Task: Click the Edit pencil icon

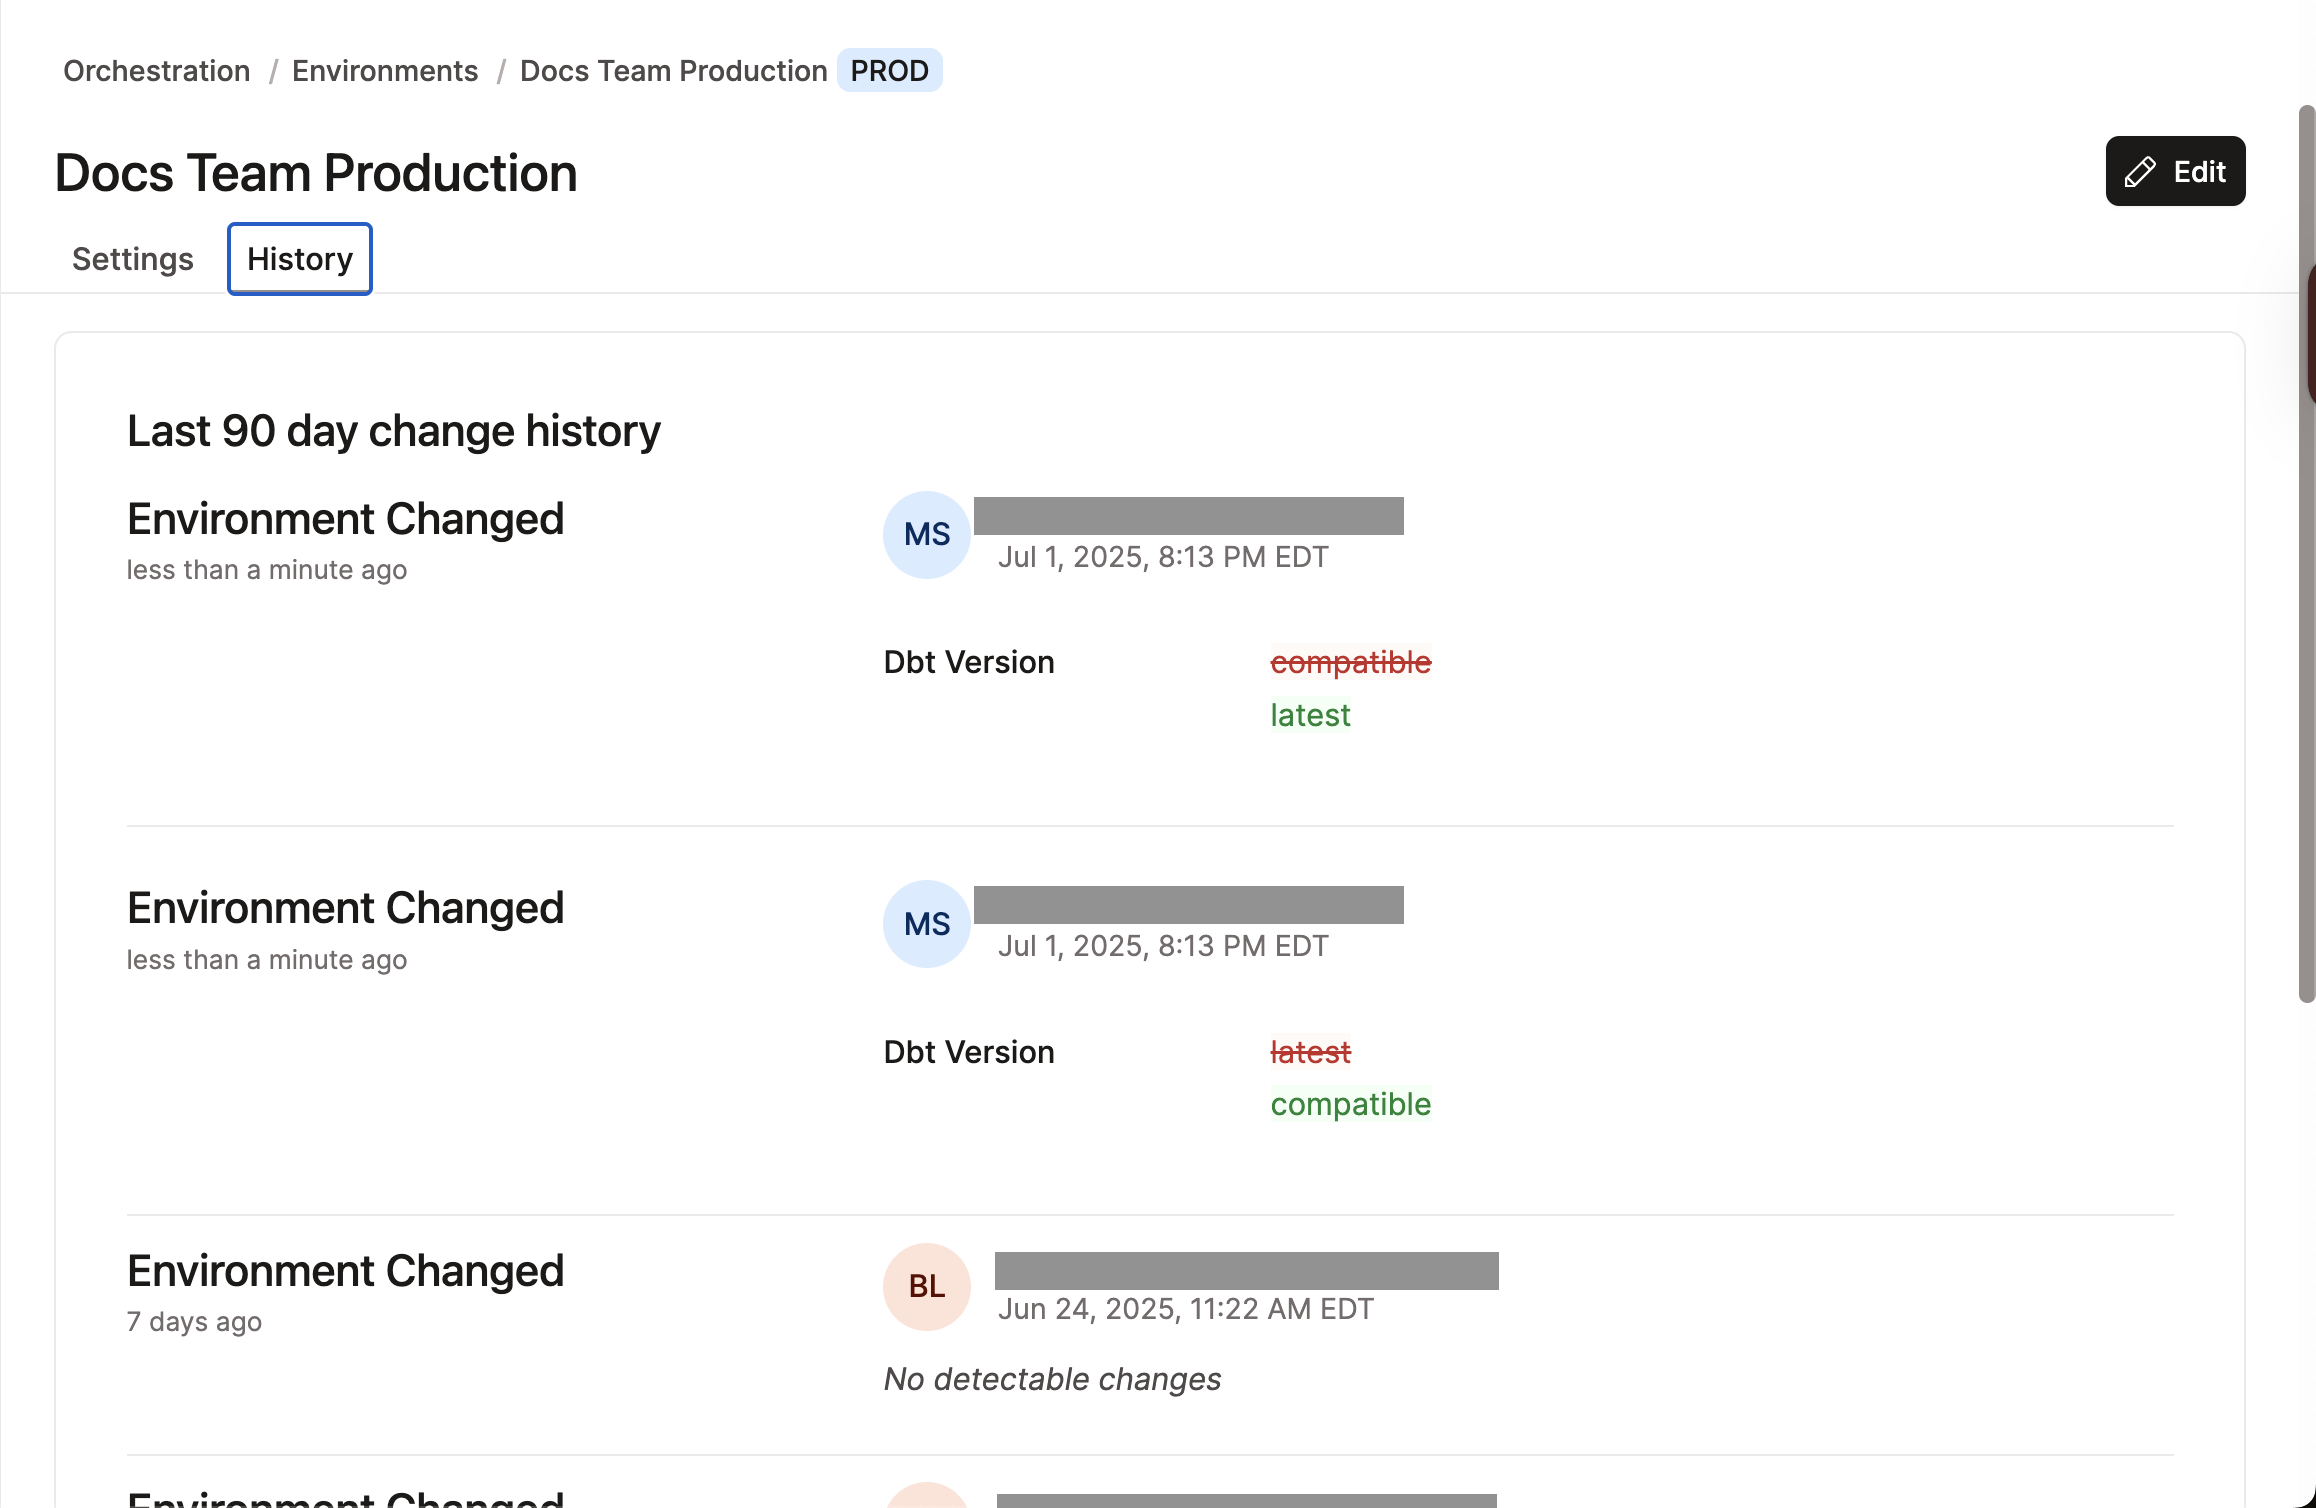Action: point(2139,171)
